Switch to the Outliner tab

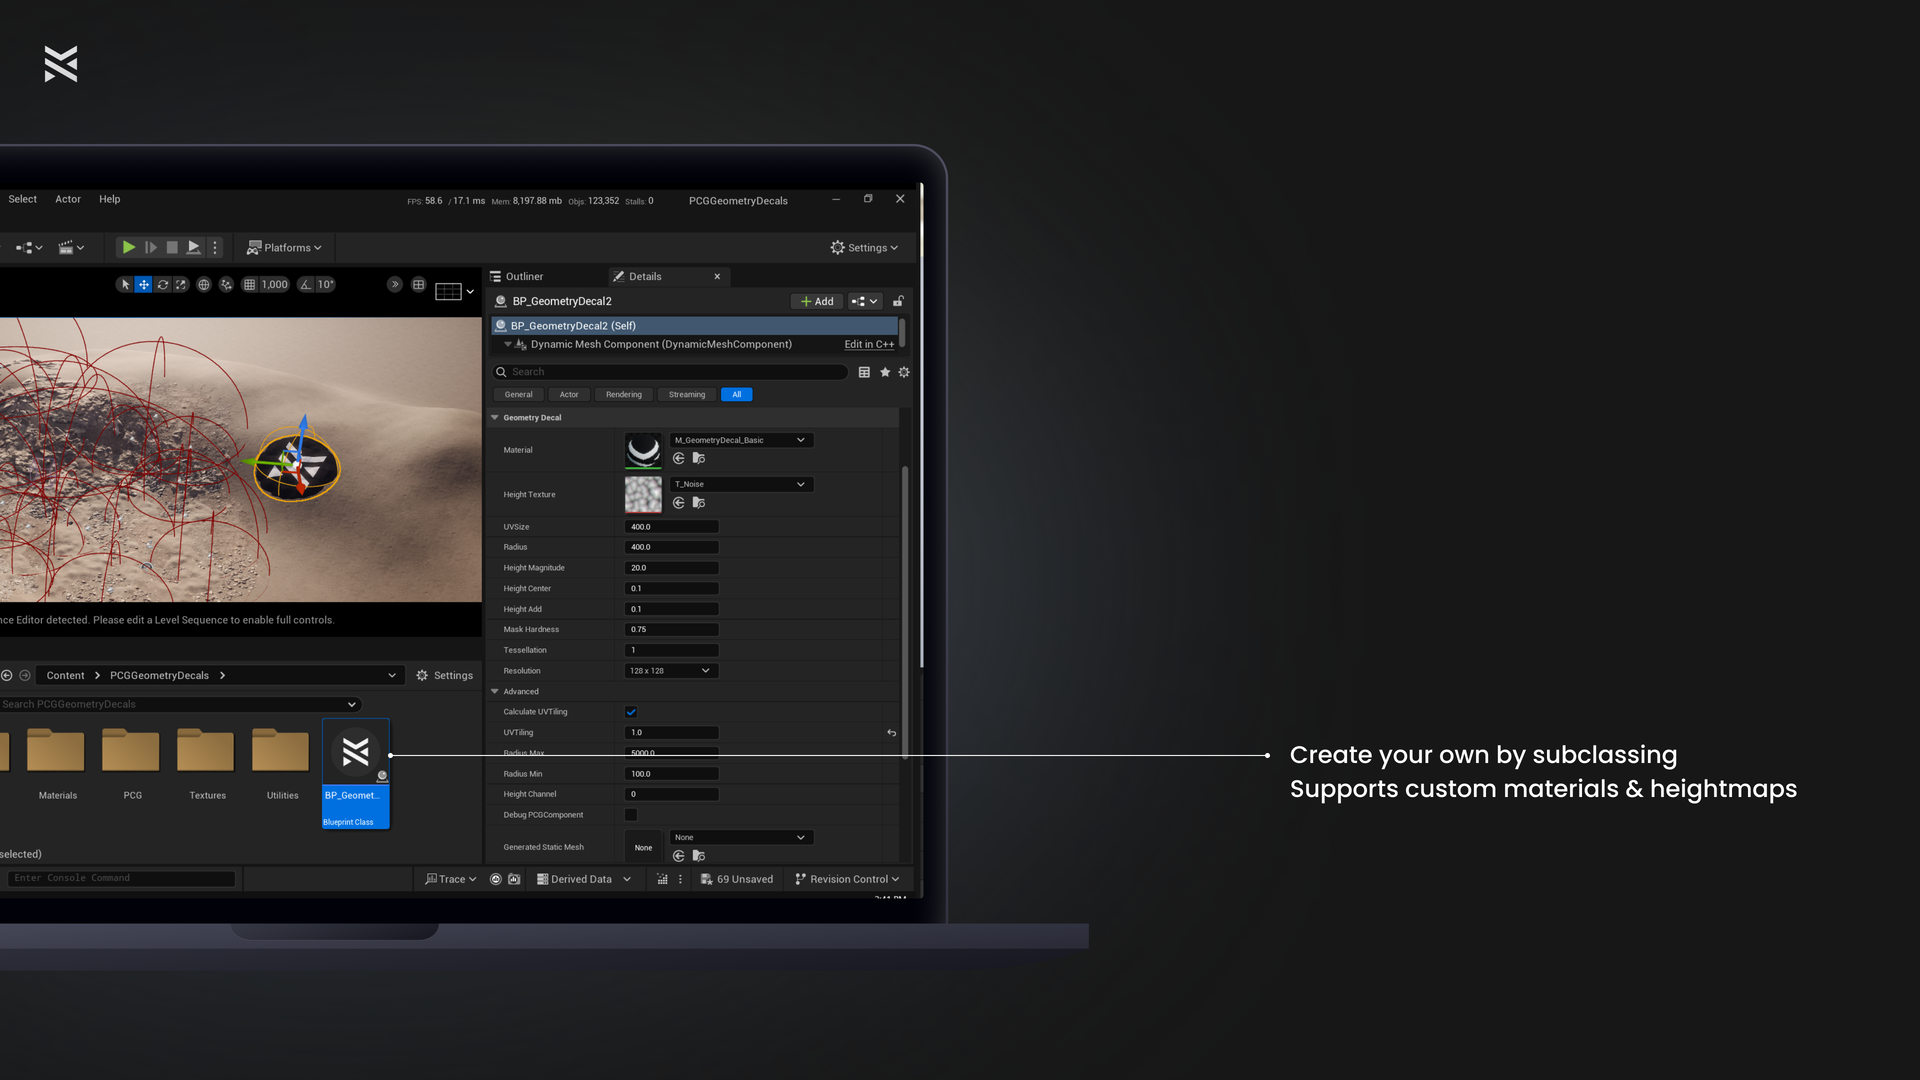point(523,277)
